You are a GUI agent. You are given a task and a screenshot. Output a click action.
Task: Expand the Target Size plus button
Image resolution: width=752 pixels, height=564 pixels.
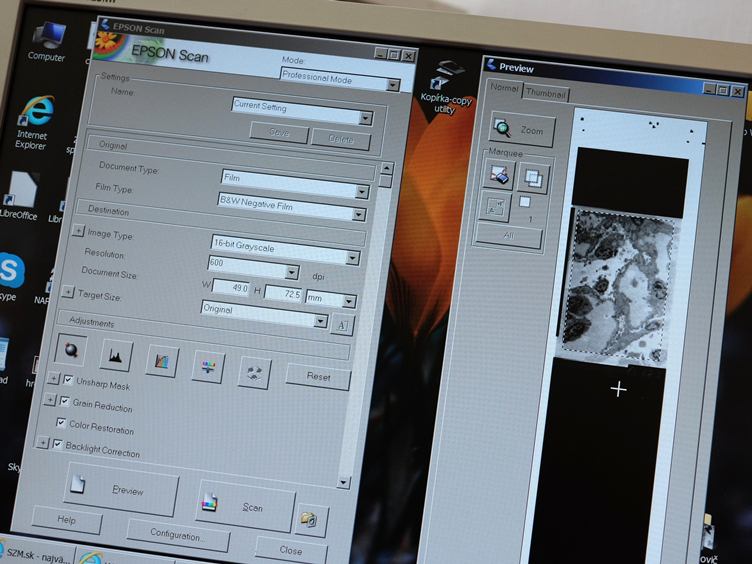click(x=68, y=292)
